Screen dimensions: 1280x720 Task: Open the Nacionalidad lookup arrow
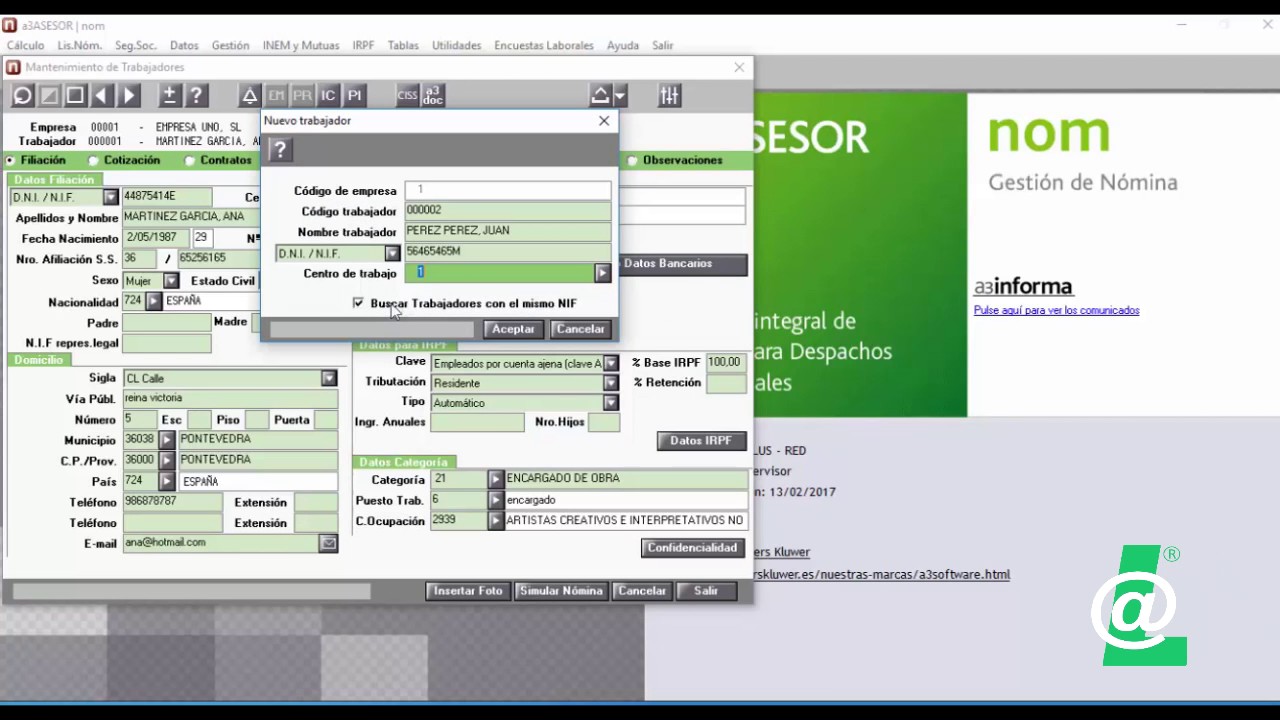[x=153, y=301]
